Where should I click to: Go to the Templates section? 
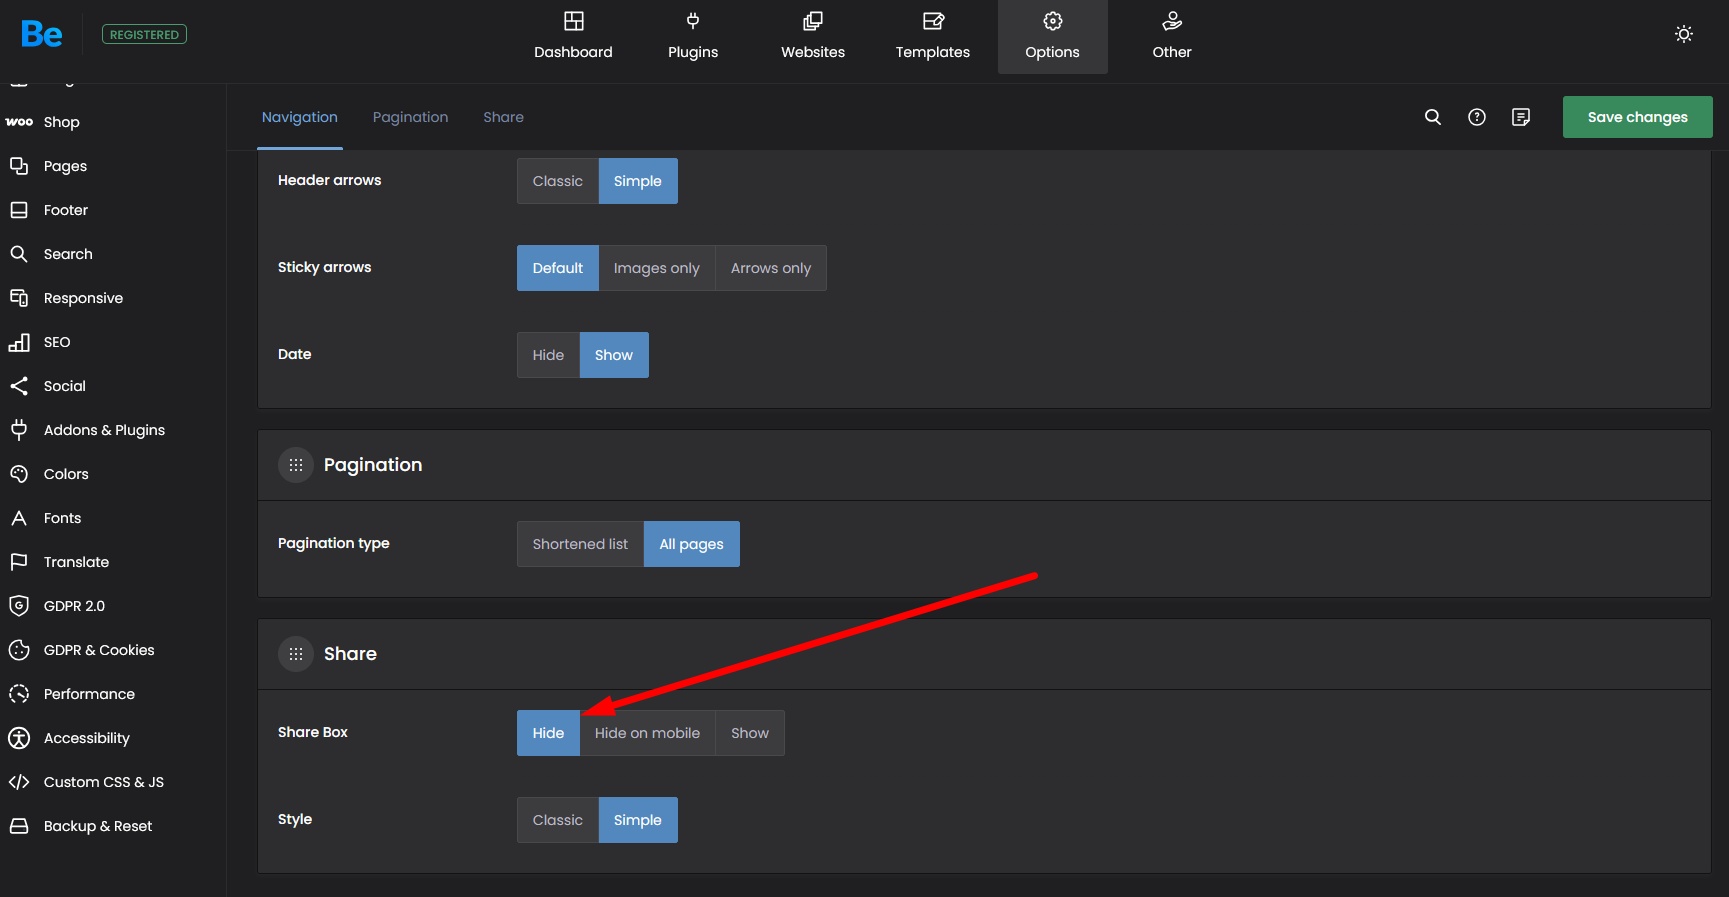tap(932, 37)
